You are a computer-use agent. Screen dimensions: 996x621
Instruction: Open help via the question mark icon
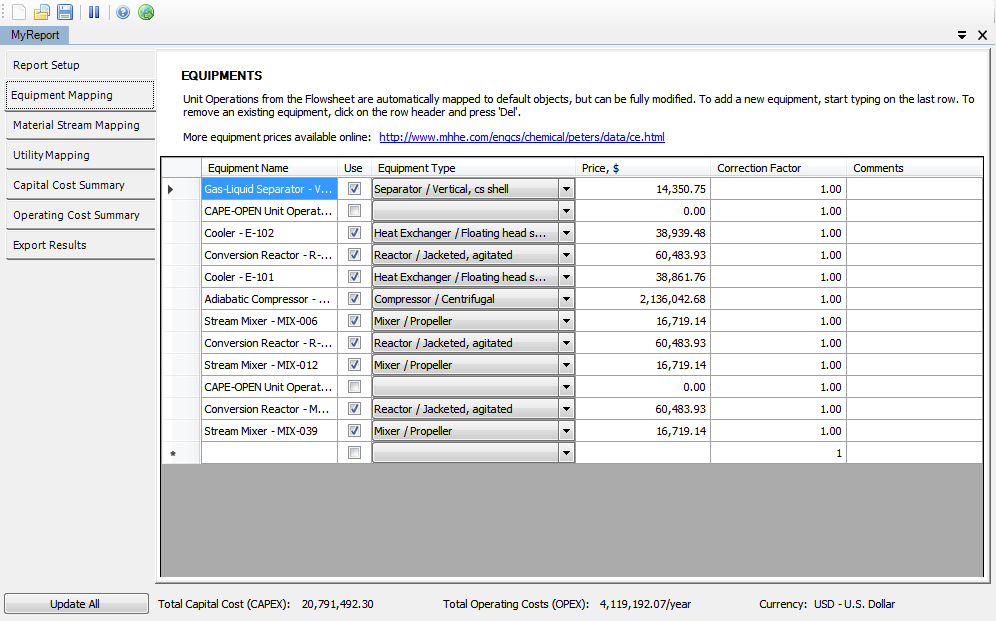point(123,12)
